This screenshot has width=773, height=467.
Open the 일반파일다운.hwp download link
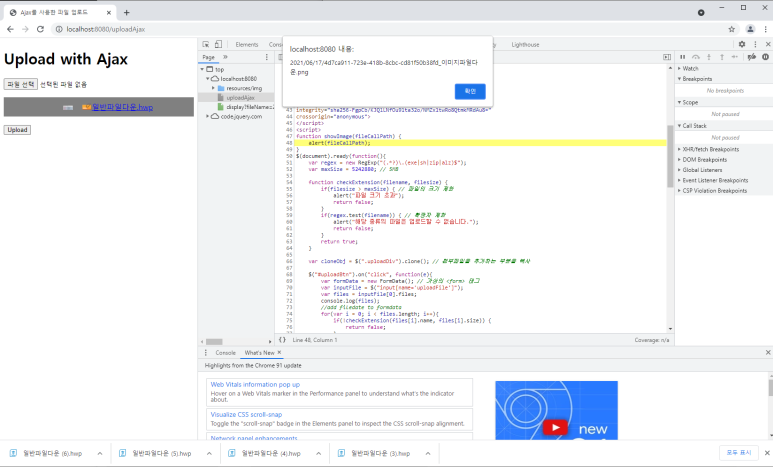122,107
